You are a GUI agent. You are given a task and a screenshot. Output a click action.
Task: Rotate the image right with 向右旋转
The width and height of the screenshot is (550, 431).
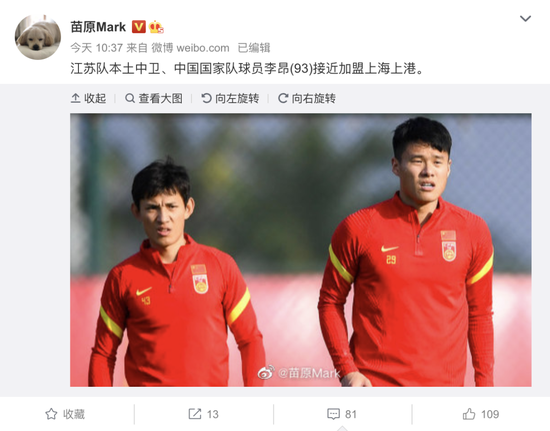pyautogui.click(x=307, y=99)
